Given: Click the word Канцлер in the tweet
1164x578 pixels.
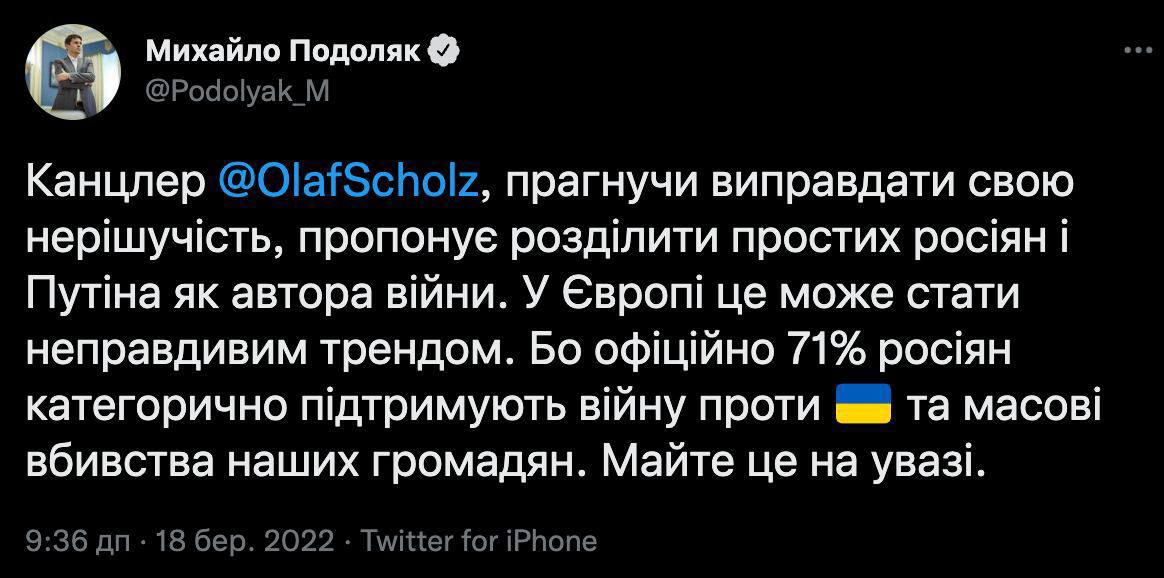Looking at the screenshot, I should (x=113, y=183).
